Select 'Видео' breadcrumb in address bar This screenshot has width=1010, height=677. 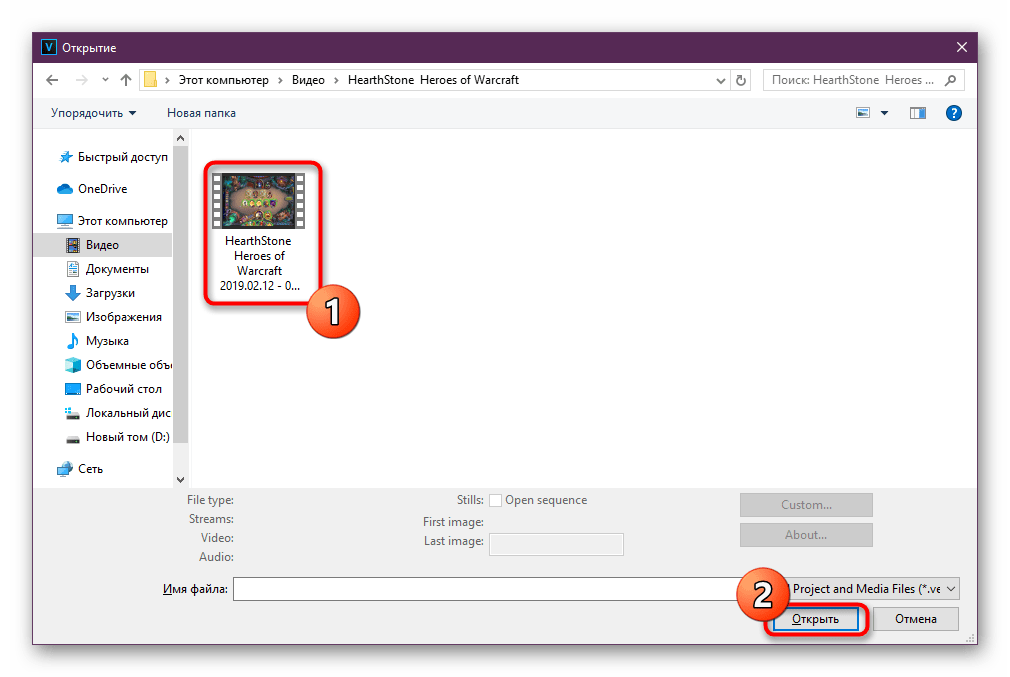[308, 80]
